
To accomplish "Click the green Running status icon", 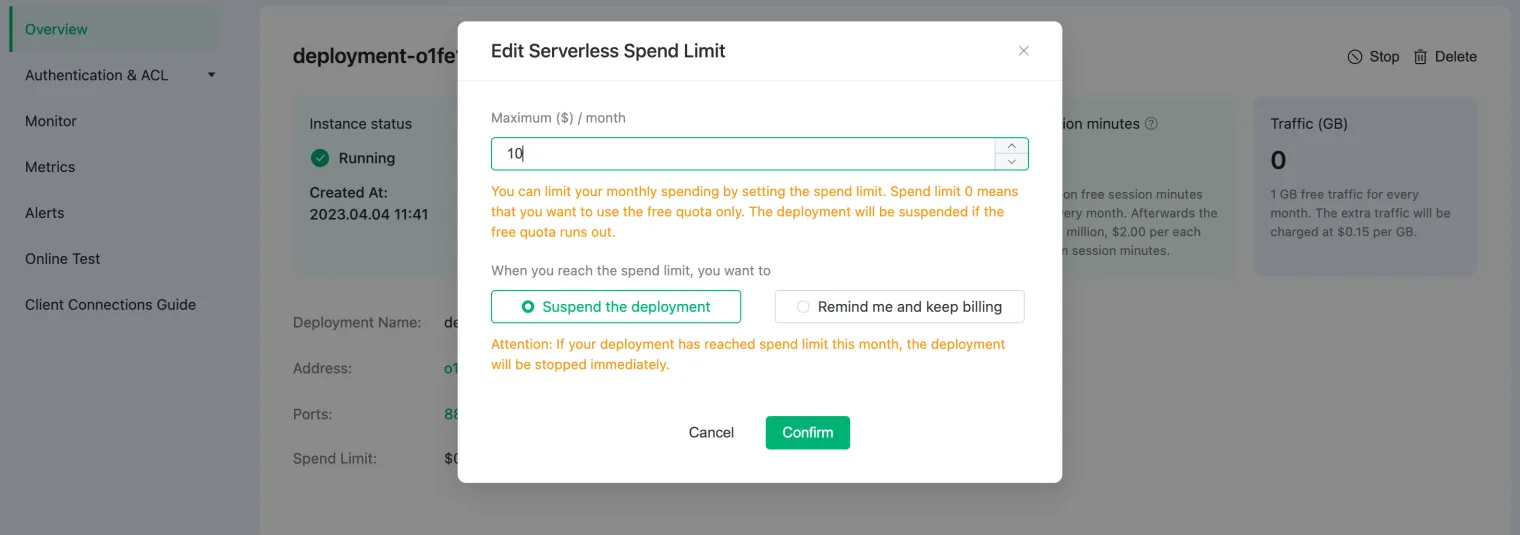I will click(x=320, y=158).
